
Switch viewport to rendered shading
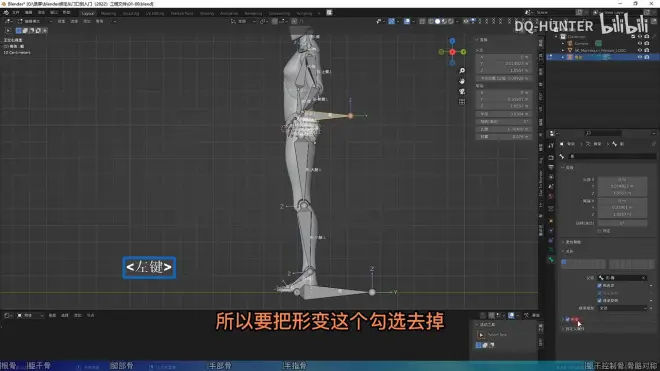pyautogui.click(x=451, y=21)
